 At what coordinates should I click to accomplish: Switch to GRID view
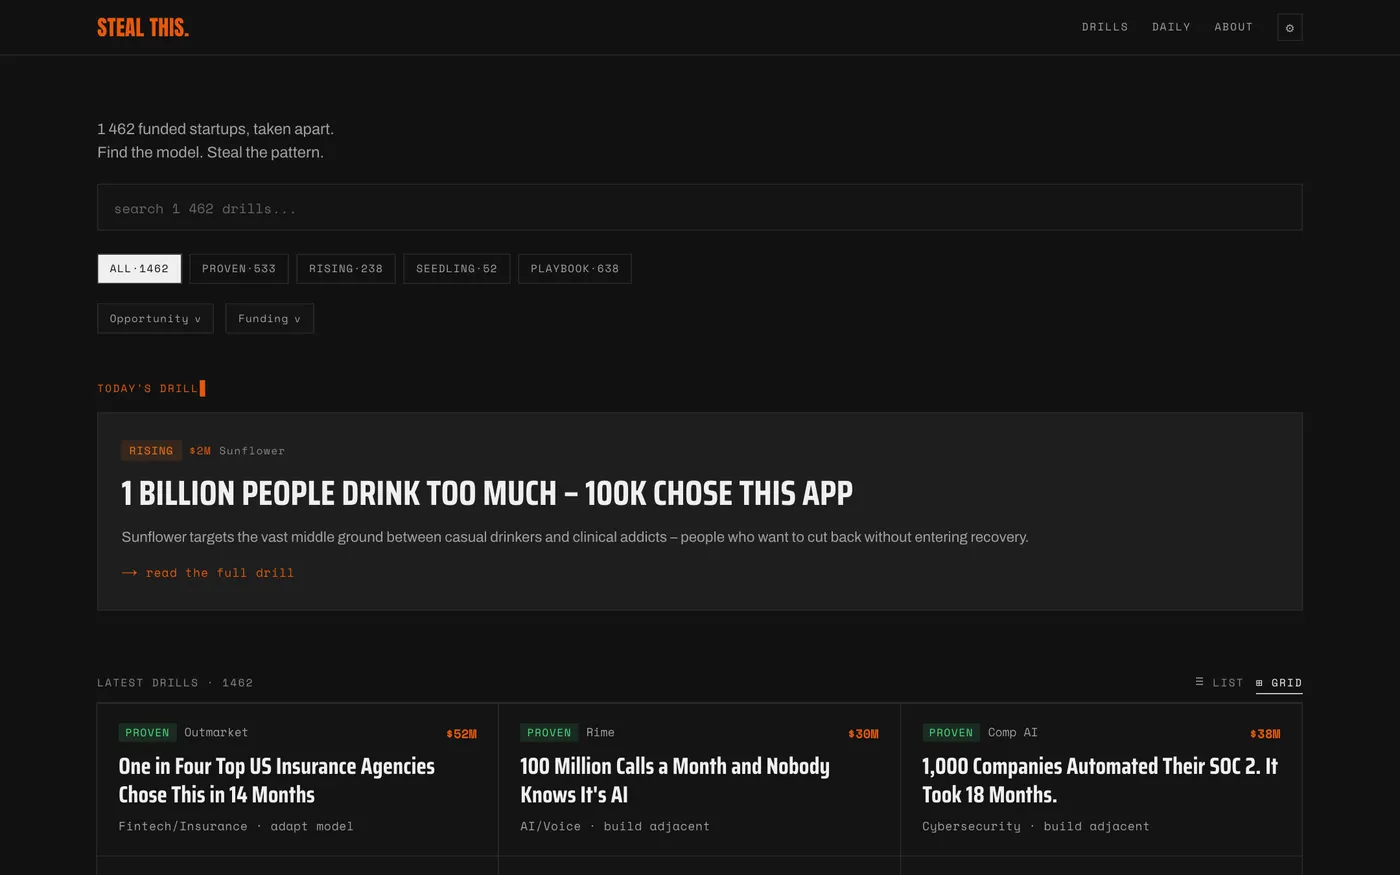pos(1279,683)
